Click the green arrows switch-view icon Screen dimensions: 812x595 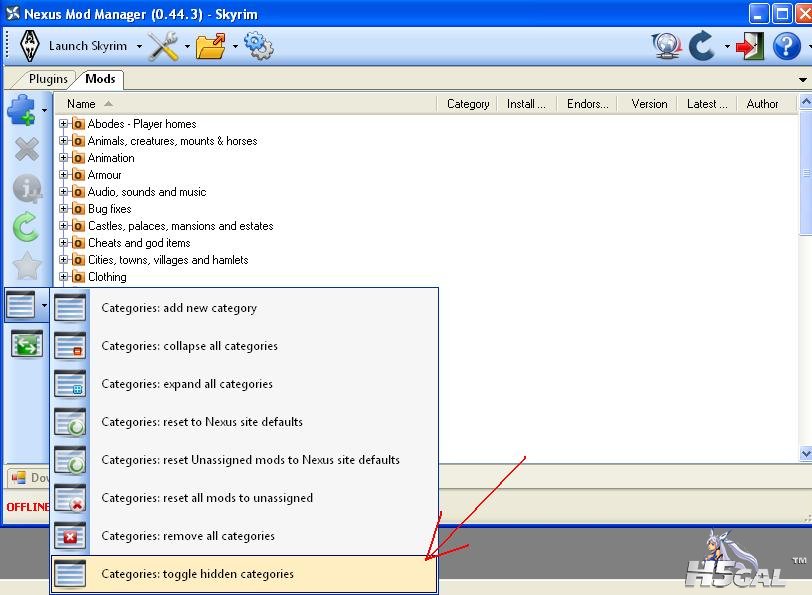[26, 344]
